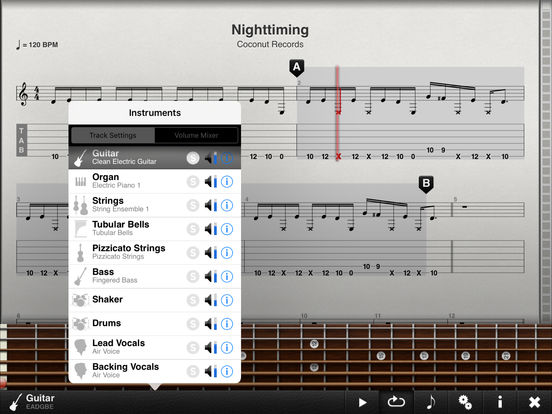Select the Track Settings tab
The image size is (552, 414).
pos(113,135)
